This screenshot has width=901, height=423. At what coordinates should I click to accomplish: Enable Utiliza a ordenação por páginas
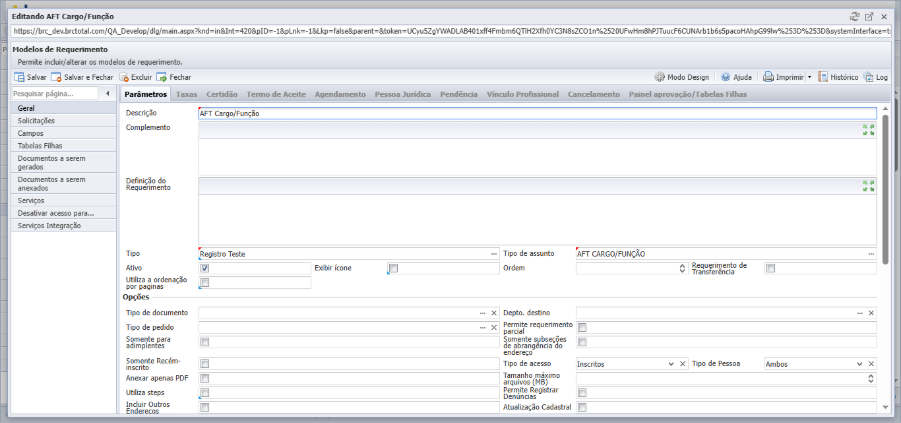point(205,282)
